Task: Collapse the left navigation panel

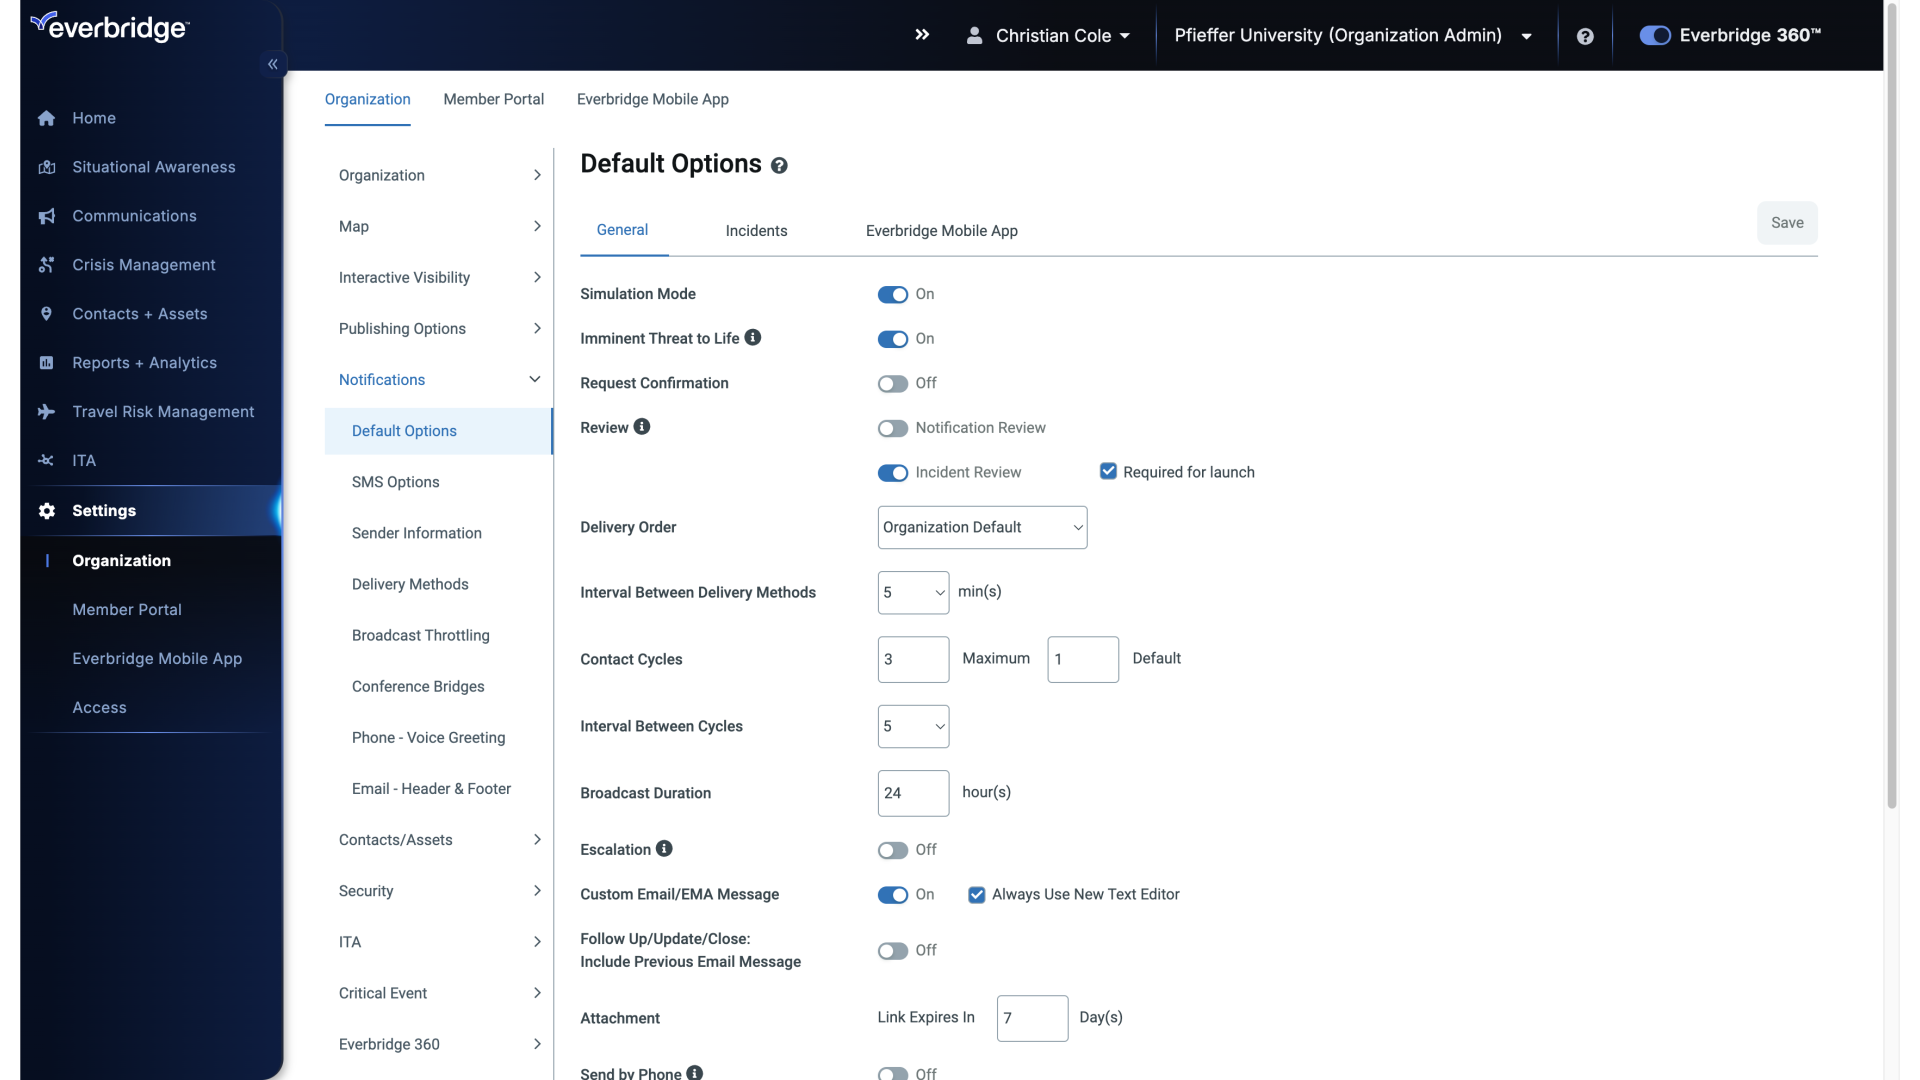Action: (273, 65)
